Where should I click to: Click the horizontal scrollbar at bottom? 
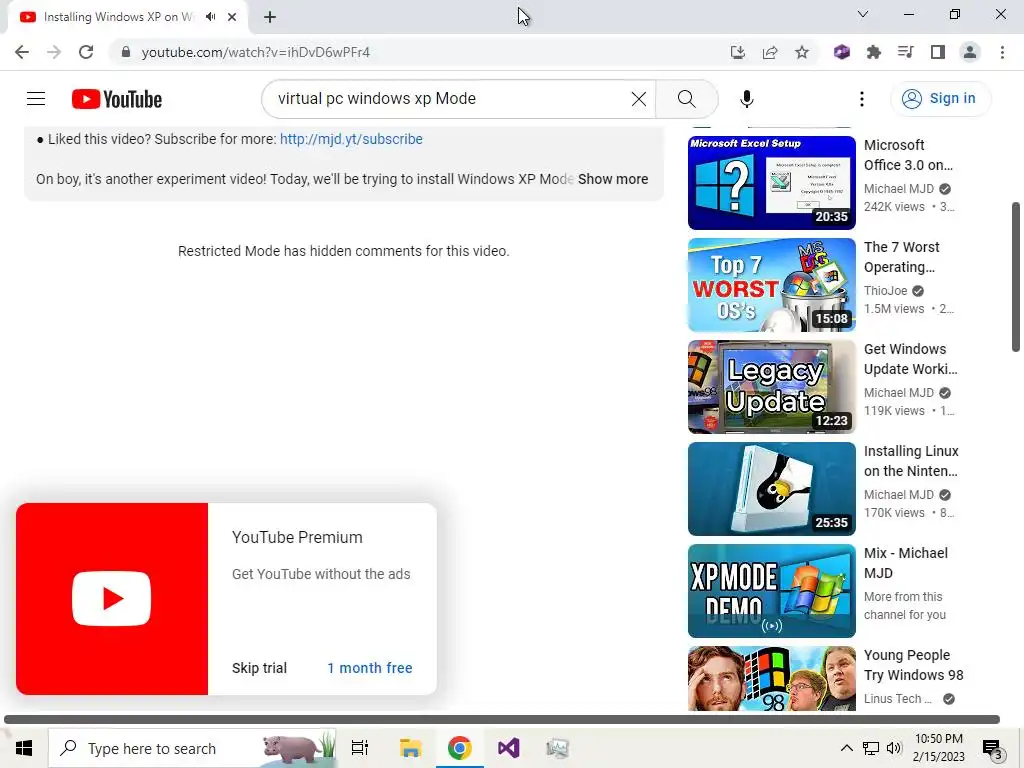click(x=502, y=719)
